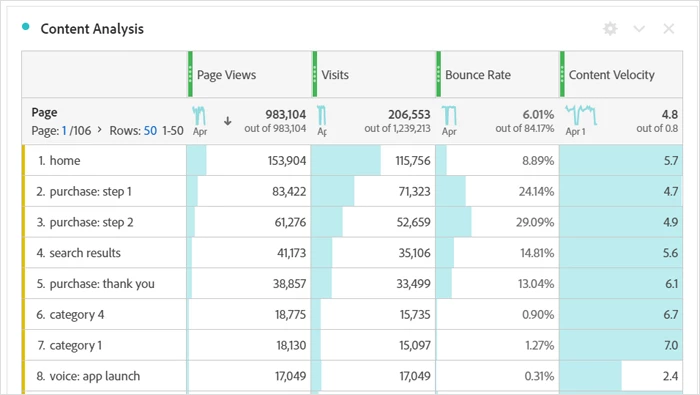Open the Content Analysis panel settings gear
This screenshot has width=700, height=395.
point(610,29)
